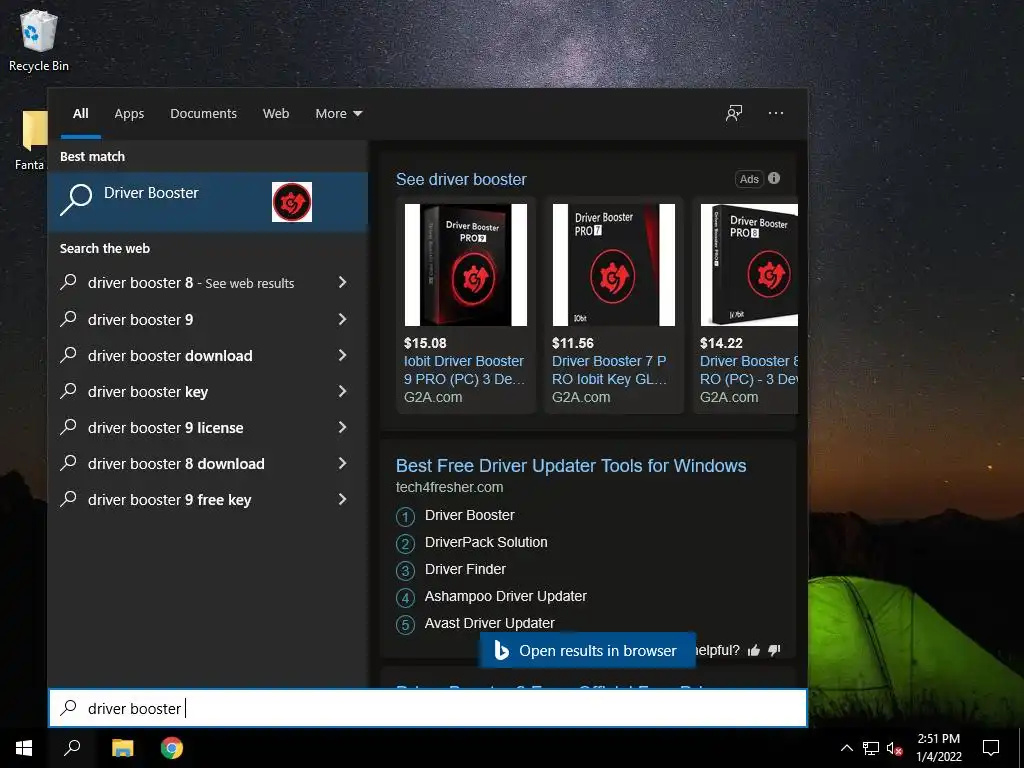This screenshot has height=768, width=1024.
Task: Switch to the Apps tab
Action: pos(129,113)
